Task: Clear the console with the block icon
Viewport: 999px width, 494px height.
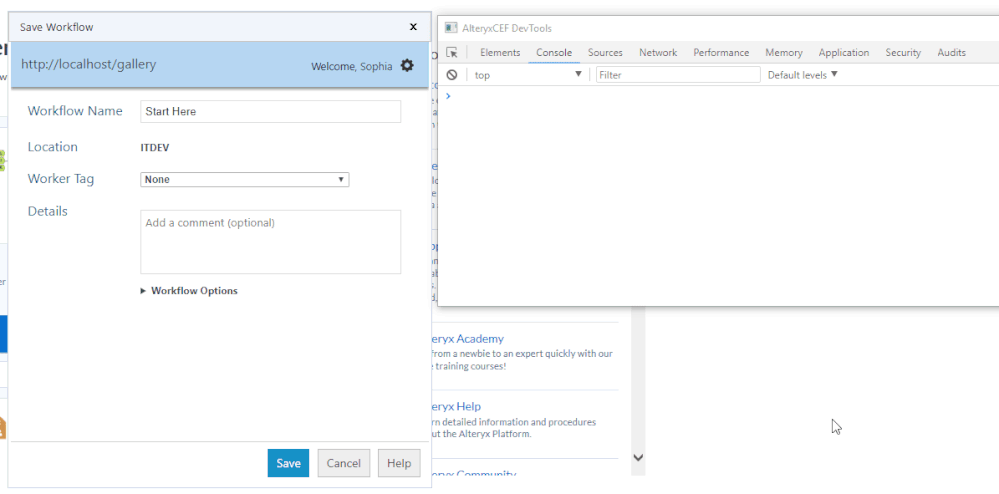Action: [x=452, y=75]
